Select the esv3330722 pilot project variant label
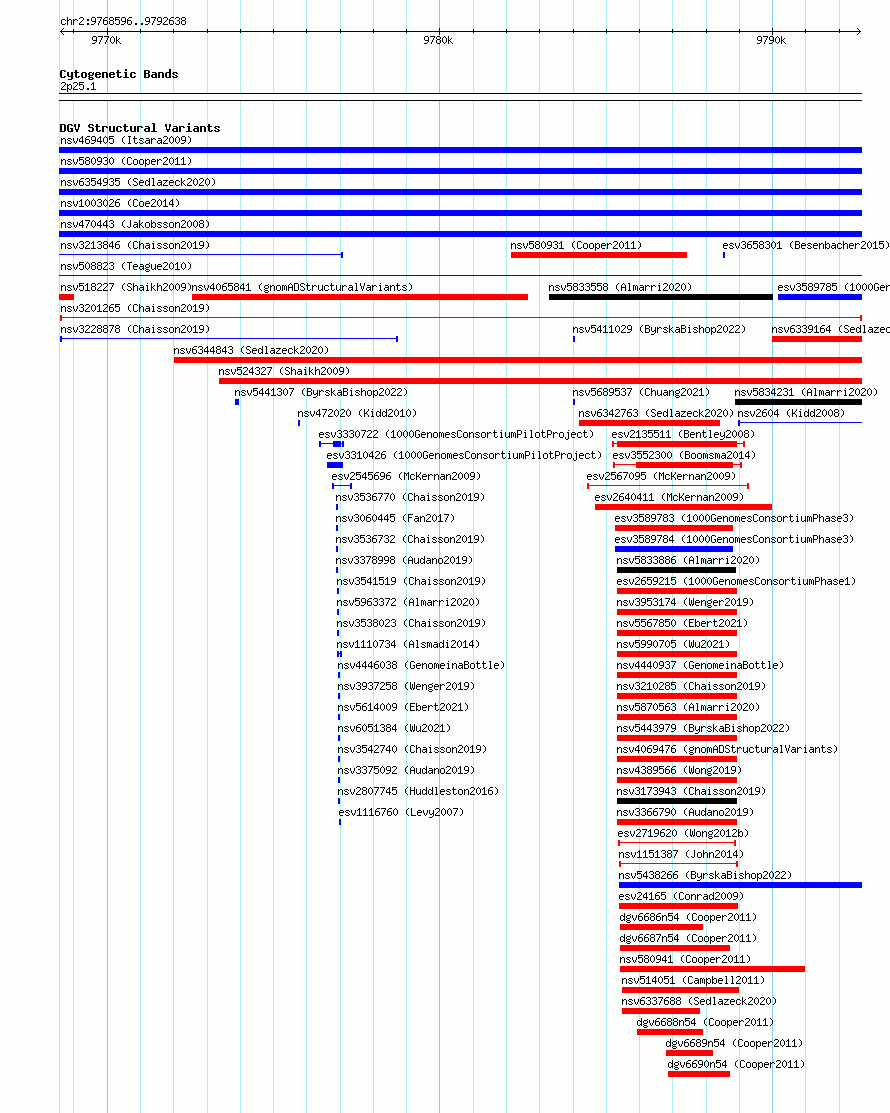Screen dimensions: 890x1113 pyautogui.click(x=456, y=434)
